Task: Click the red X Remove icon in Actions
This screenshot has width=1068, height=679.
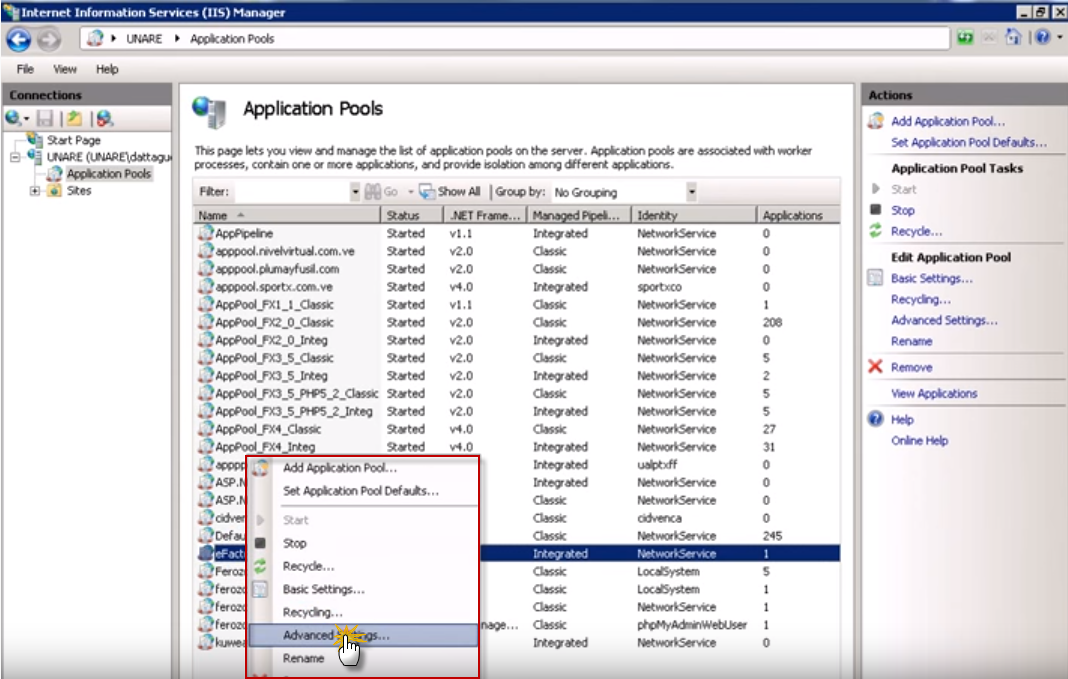Action: pyautogui.click(x=875, y=367)
